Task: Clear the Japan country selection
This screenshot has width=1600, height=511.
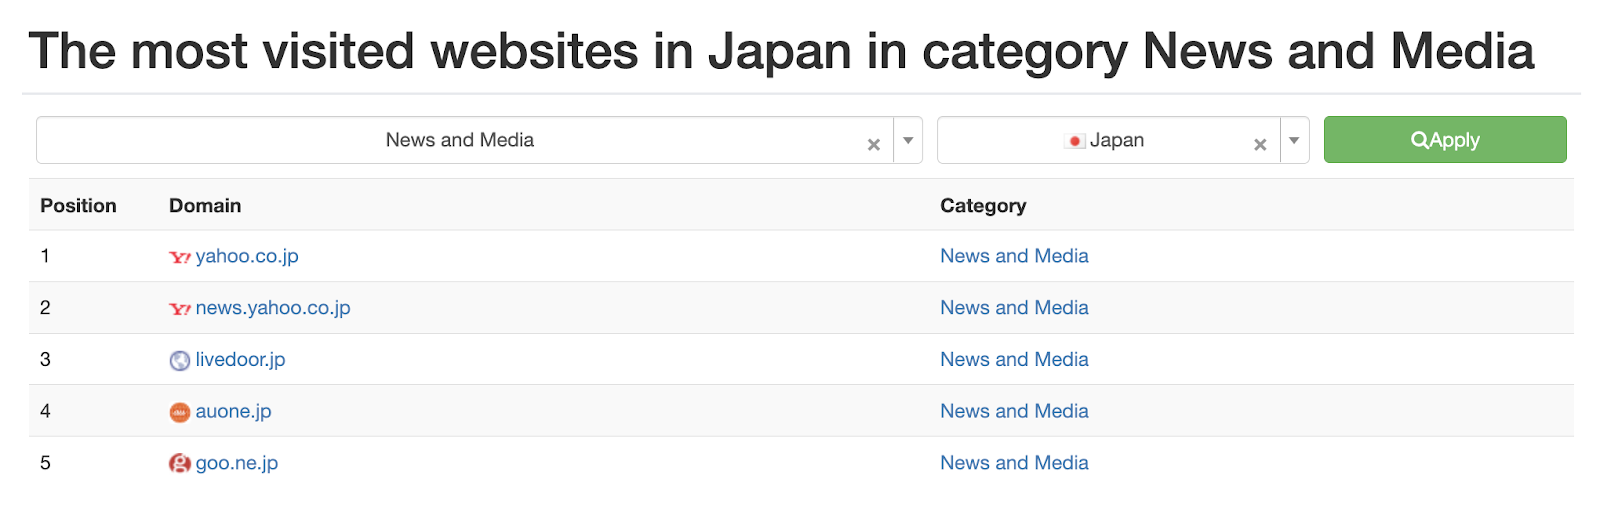Action: coord(1260,144)
